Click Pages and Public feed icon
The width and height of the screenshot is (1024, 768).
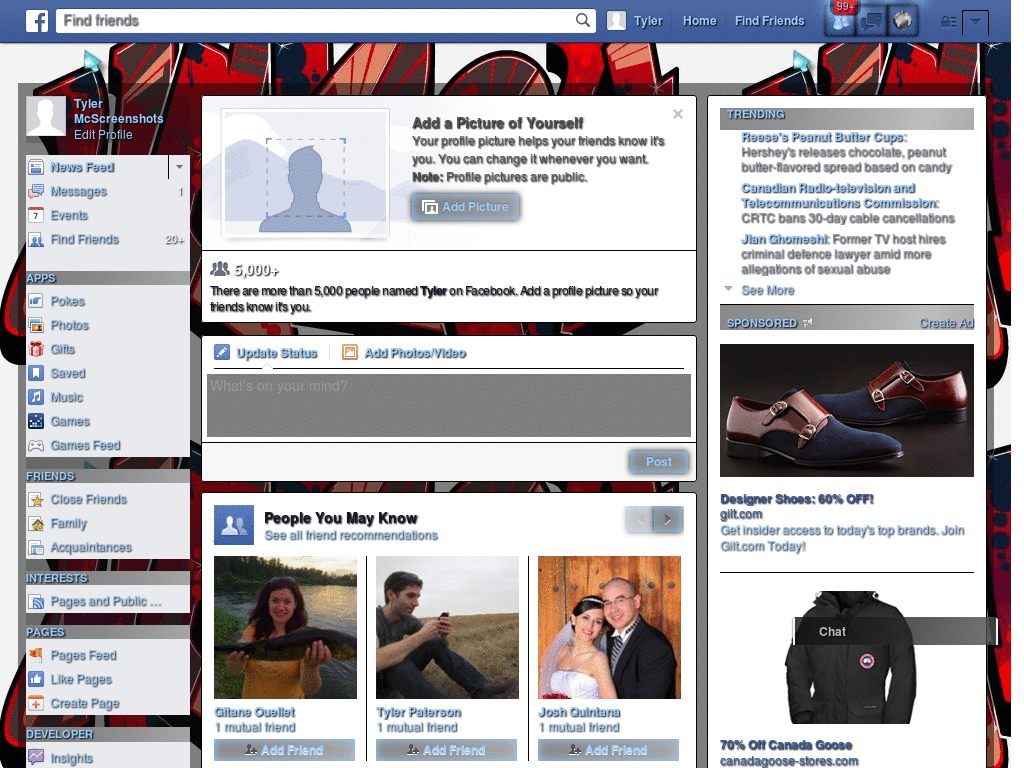36,601
